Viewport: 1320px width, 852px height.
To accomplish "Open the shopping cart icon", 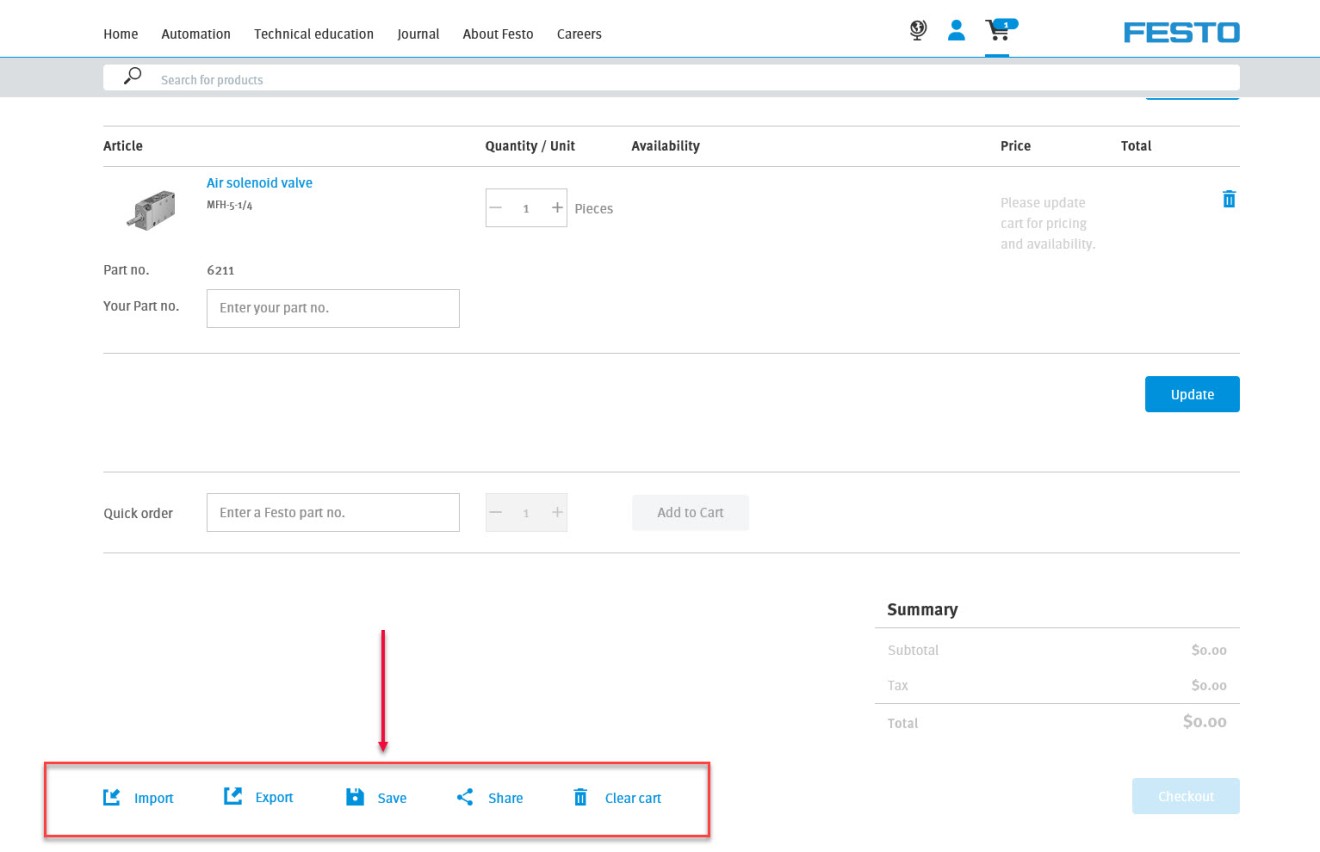I will pyautogui.click(x=997, y=31).
